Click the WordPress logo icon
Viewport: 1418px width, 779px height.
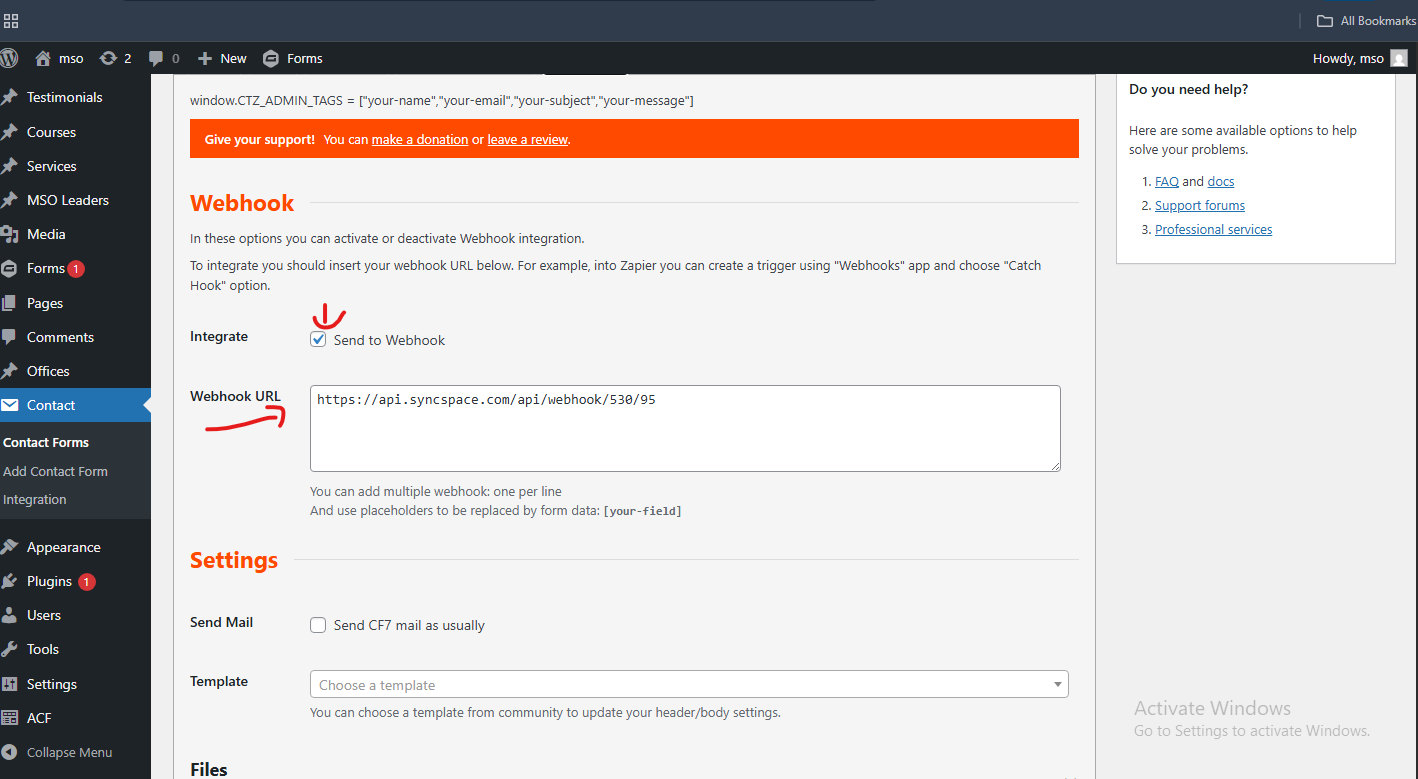click(x=8, y=58)
